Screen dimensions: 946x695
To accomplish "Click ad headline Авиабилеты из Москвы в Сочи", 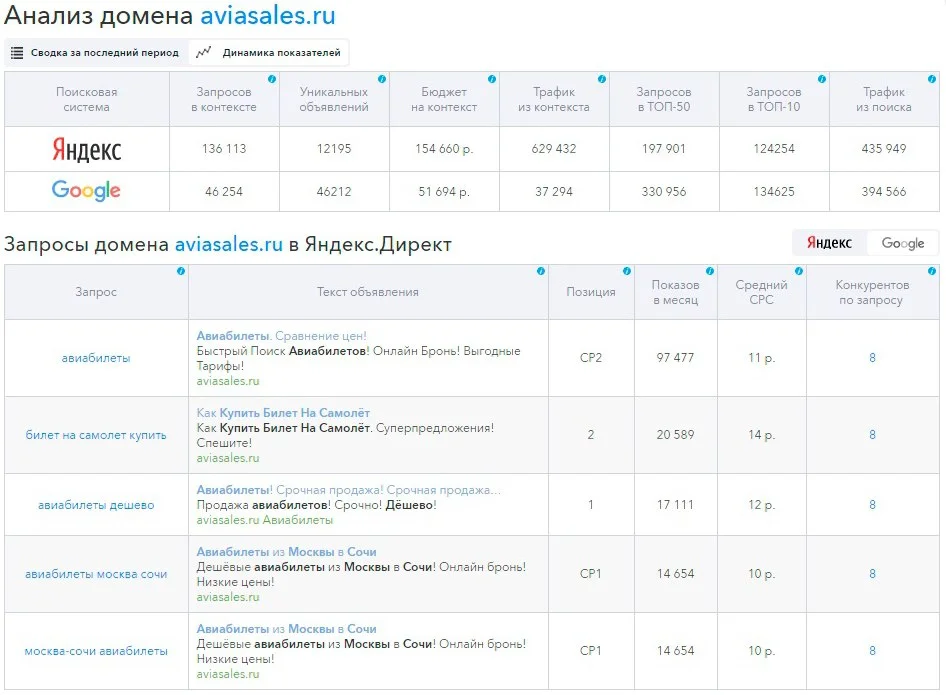I will [286, 552].
